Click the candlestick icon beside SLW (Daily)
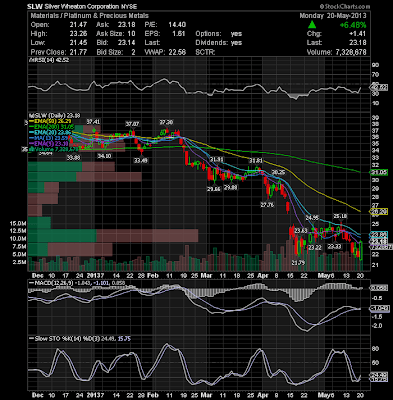This screenshot has width=393, height=400. pos(30,115)
